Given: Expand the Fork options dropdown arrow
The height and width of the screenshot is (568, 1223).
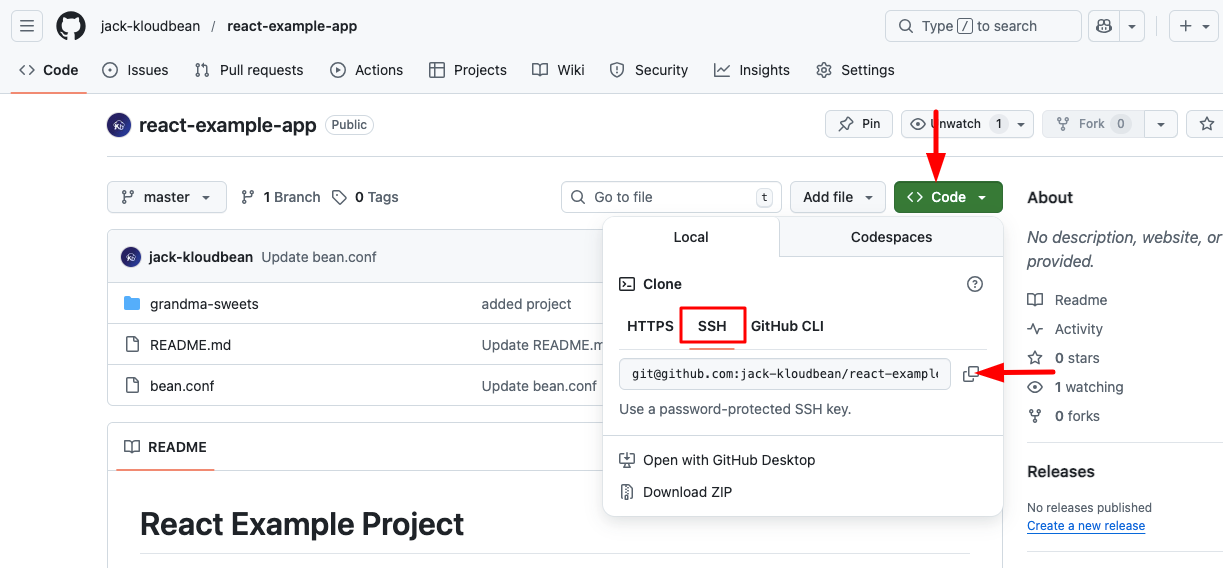Looking at the screenshot, I should 1160,124.
